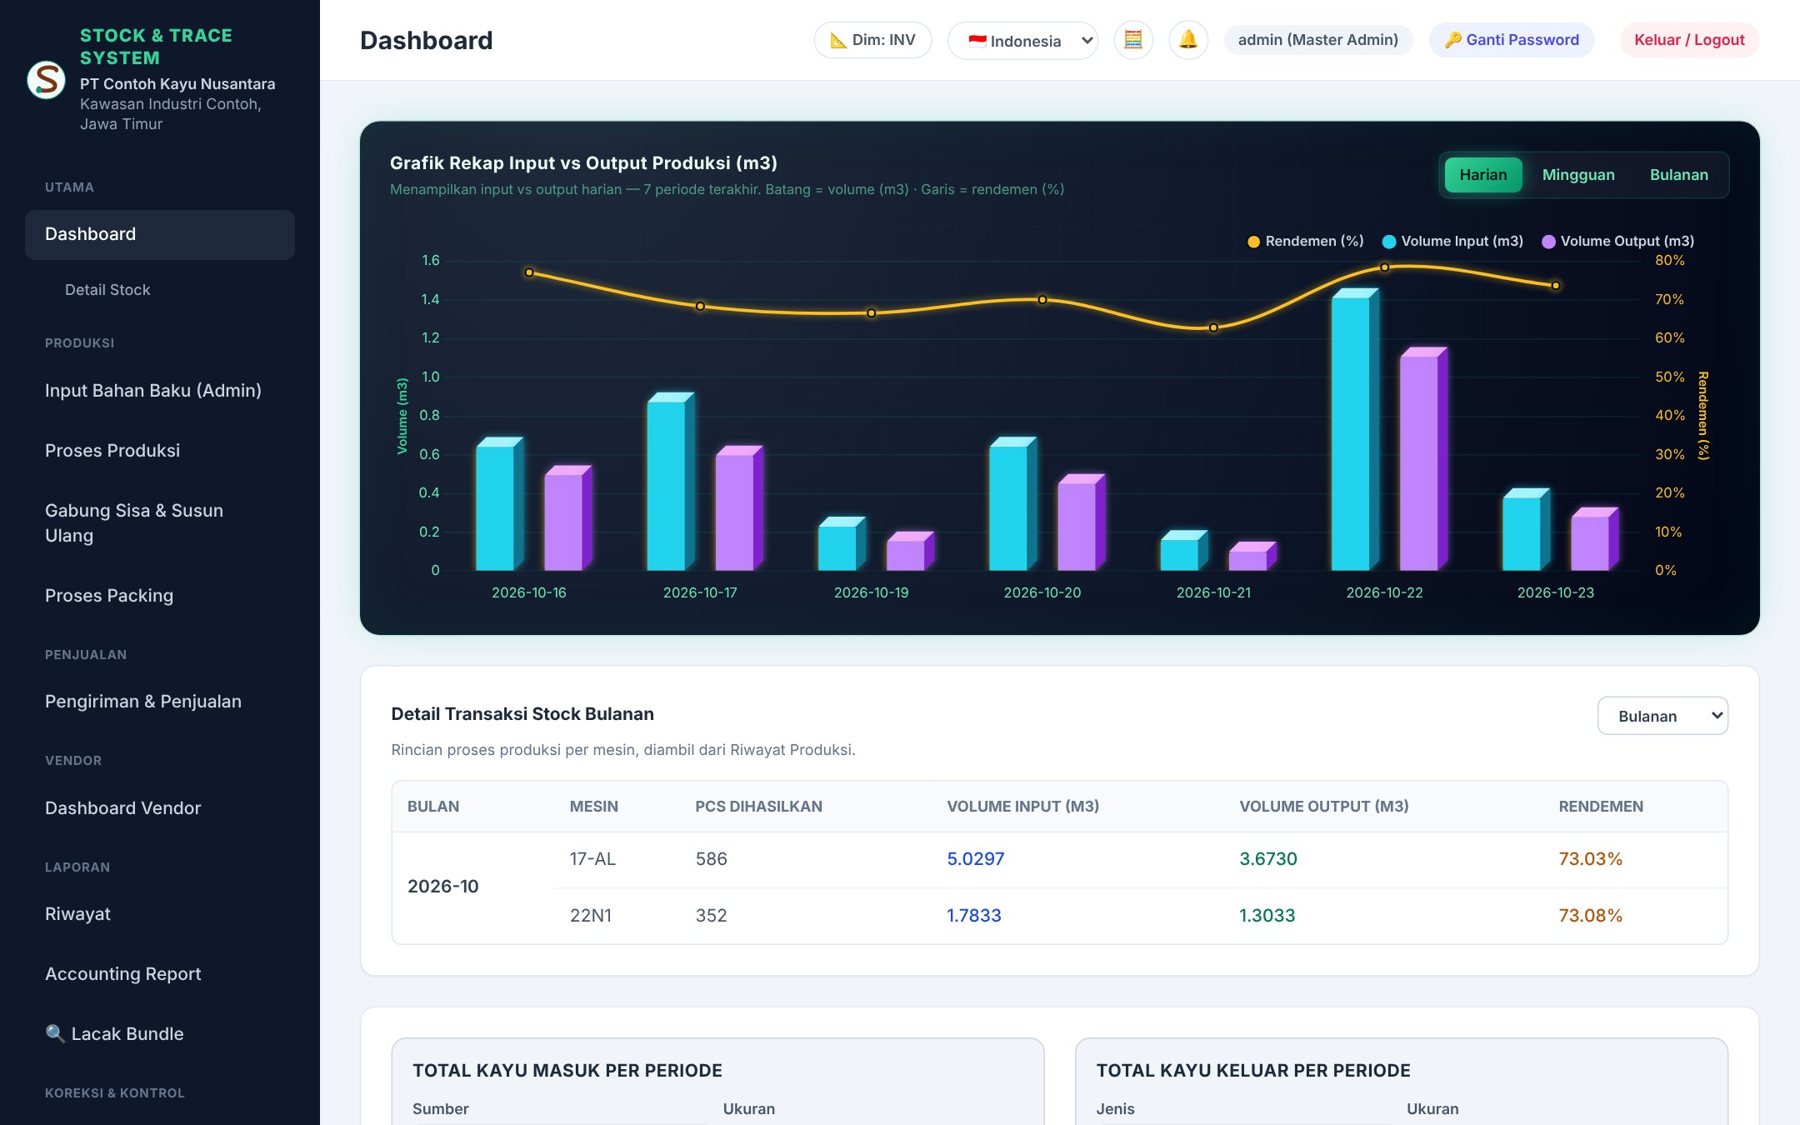Image resolution: width=1800 pixels, height=1125 pixels.
Task: Toggle Volume Input (m3) legend item
Action: click(x=1452, y=241)
